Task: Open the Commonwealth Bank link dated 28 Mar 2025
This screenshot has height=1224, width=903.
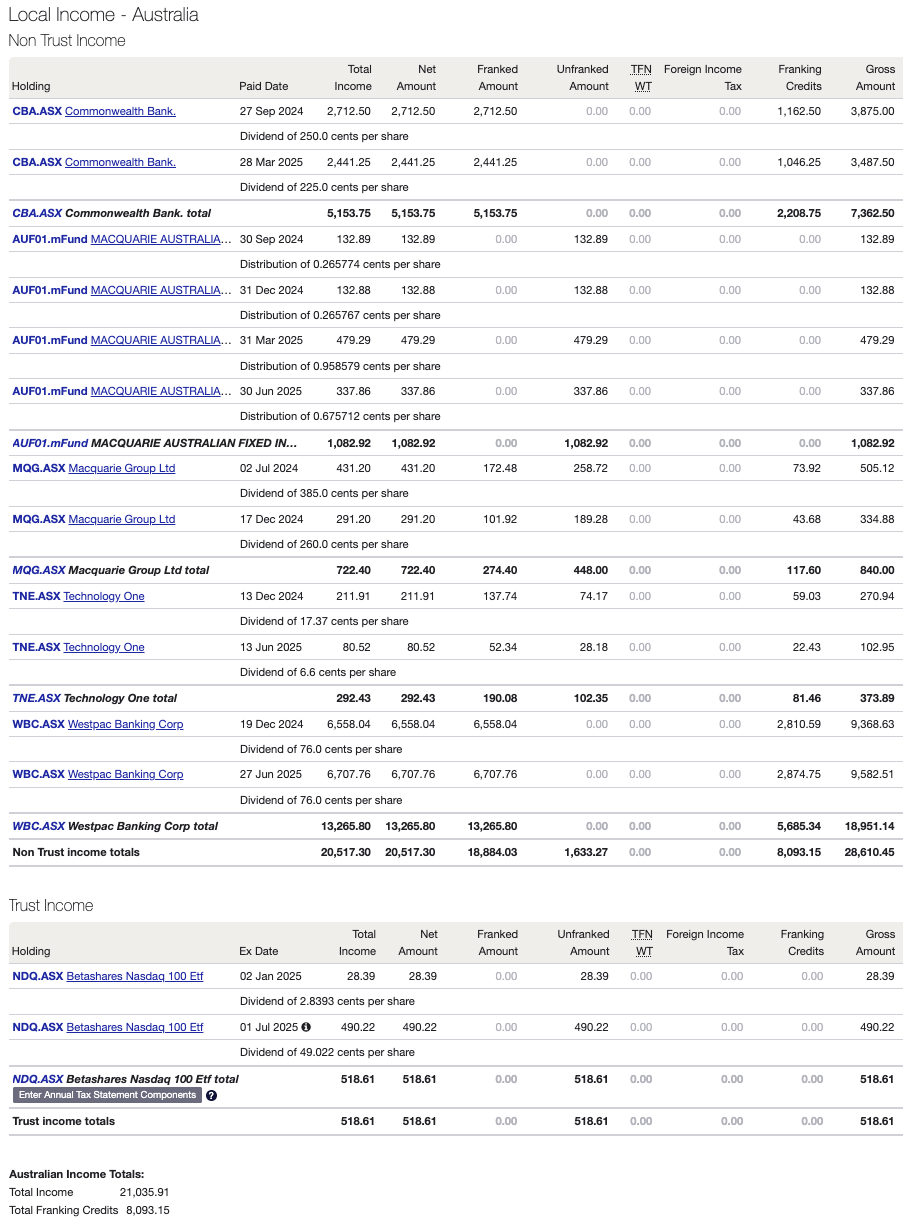Action: tap(119, 162)
